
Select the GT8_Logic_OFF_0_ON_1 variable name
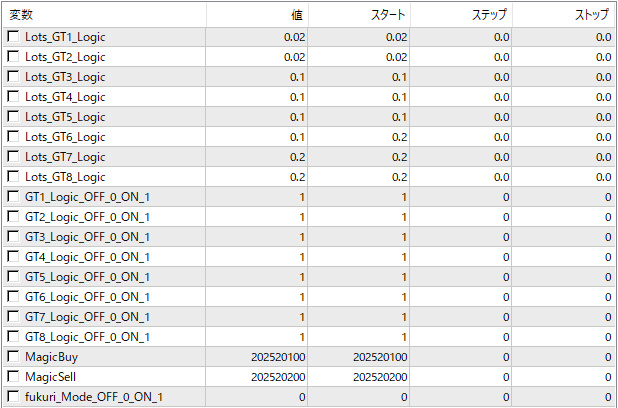[87, 337]
